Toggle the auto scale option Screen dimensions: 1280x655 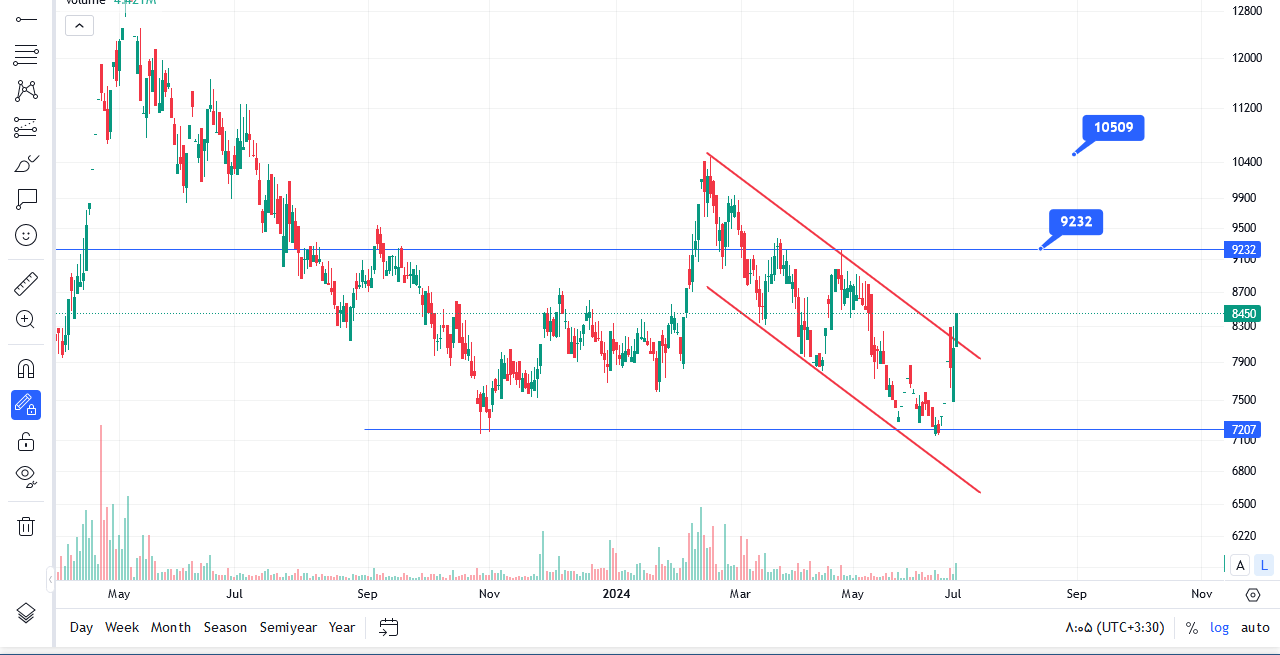(x=1255, y=628)
